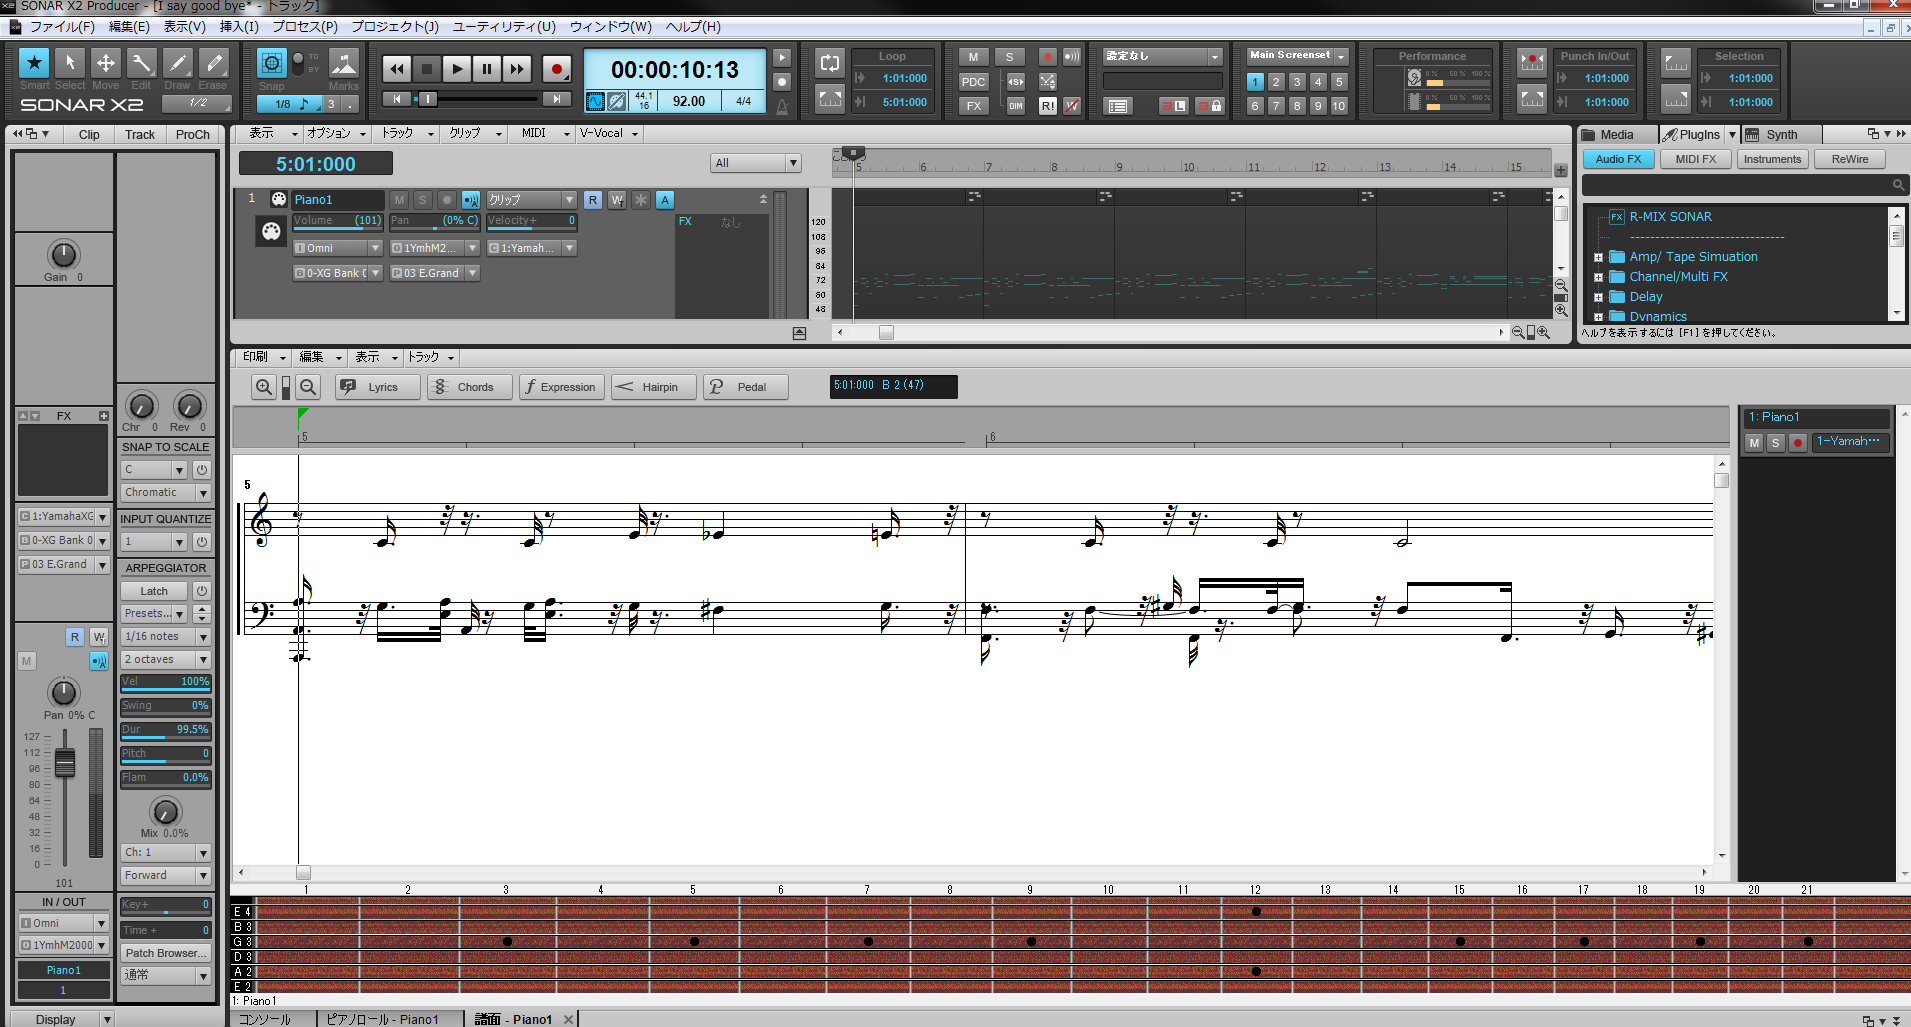Viewport: 1911px width, 1027px height.
Task: Click the inspector volume fader
Action: pyautogui.click(x=65, y=763)
